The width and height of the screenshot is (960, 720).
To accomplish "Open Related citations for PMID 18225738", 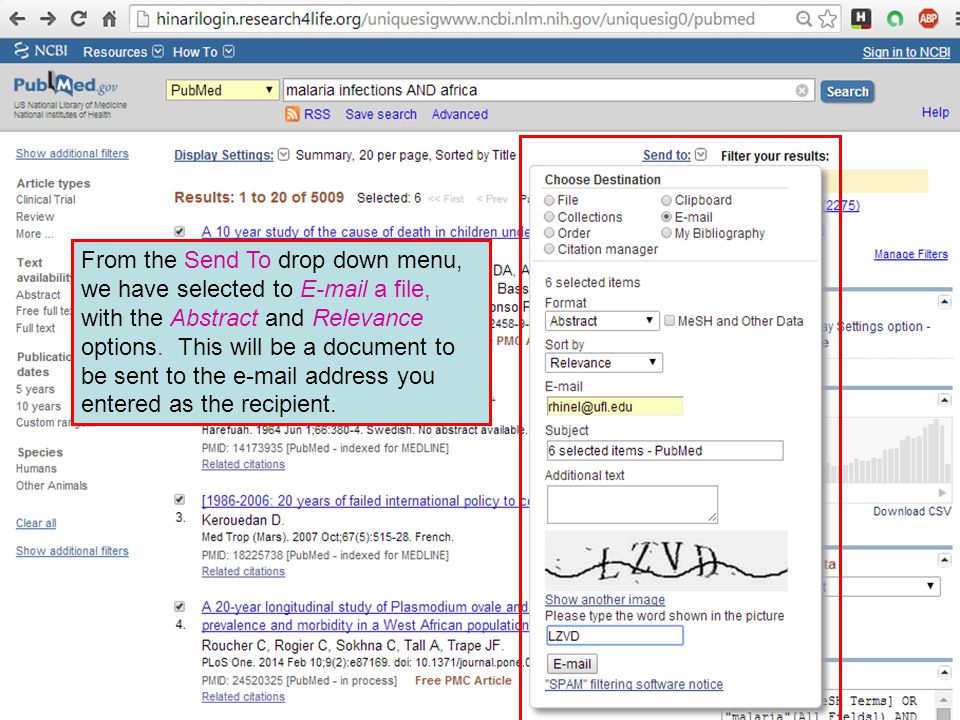I will pos(243,571).
